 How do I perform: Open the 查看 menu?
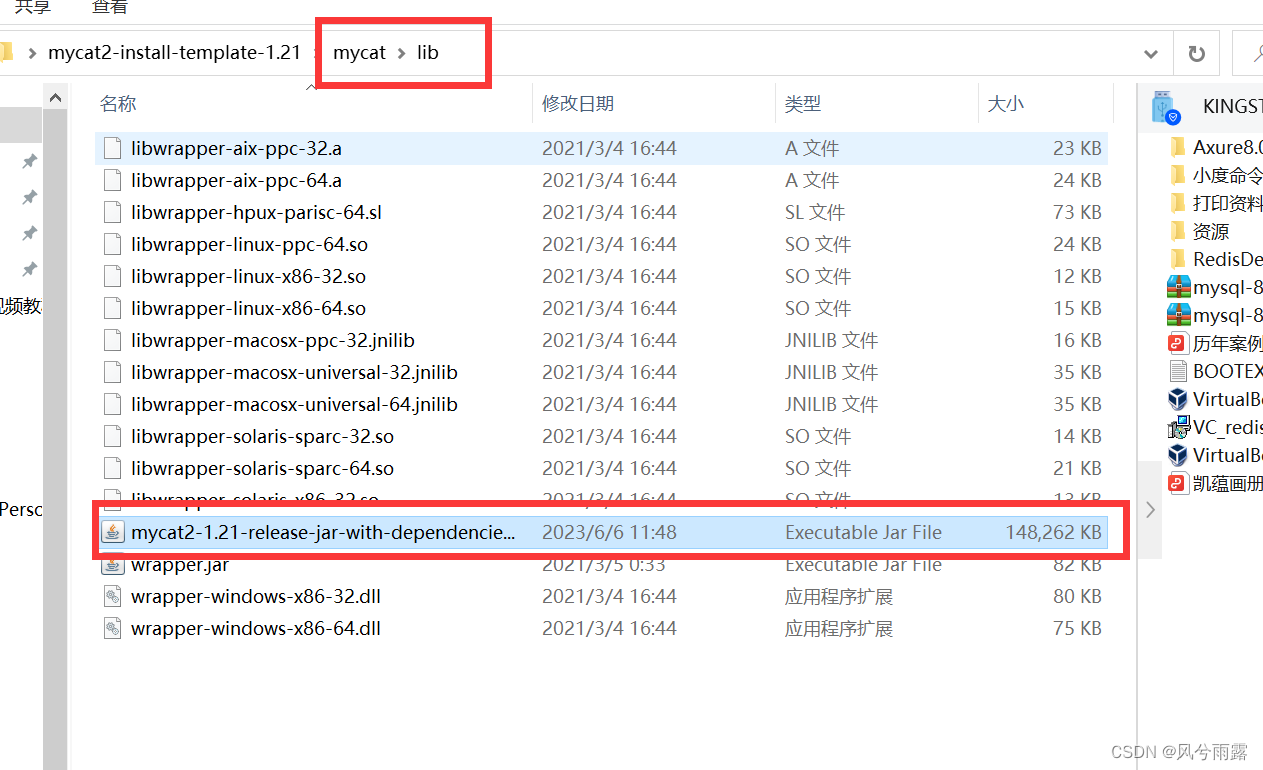click(x=109, y=8)
